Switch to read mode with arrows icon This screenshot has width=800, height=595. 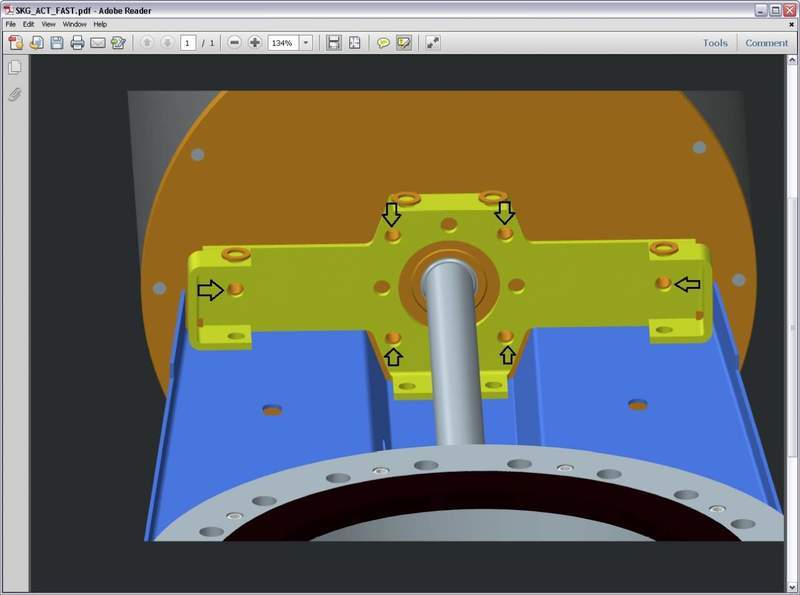point(432,43)
